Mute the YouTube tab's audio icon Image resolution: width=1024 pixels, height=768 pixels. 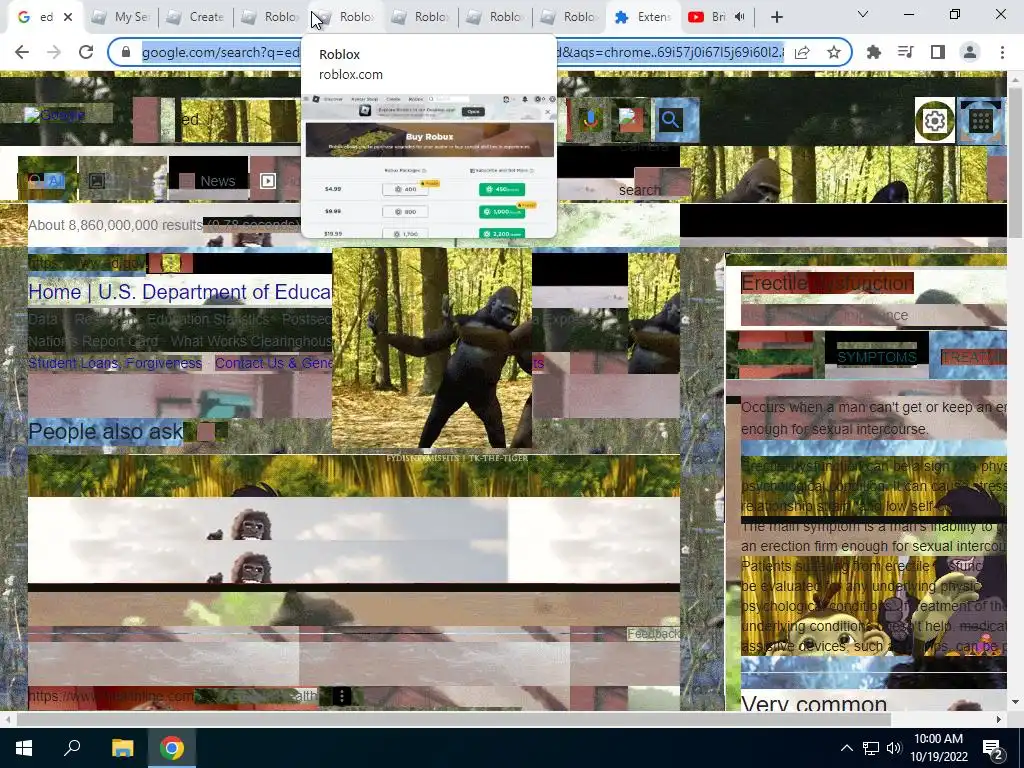pyautogui.click(x=739, y=17)
